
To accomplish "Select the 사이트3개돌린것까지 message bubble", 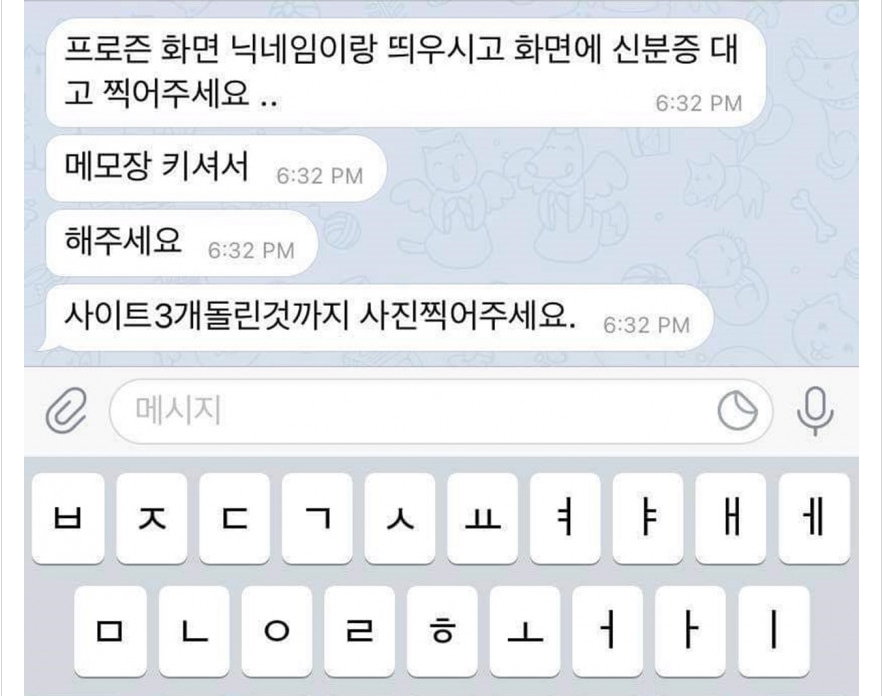I will 377,318.
